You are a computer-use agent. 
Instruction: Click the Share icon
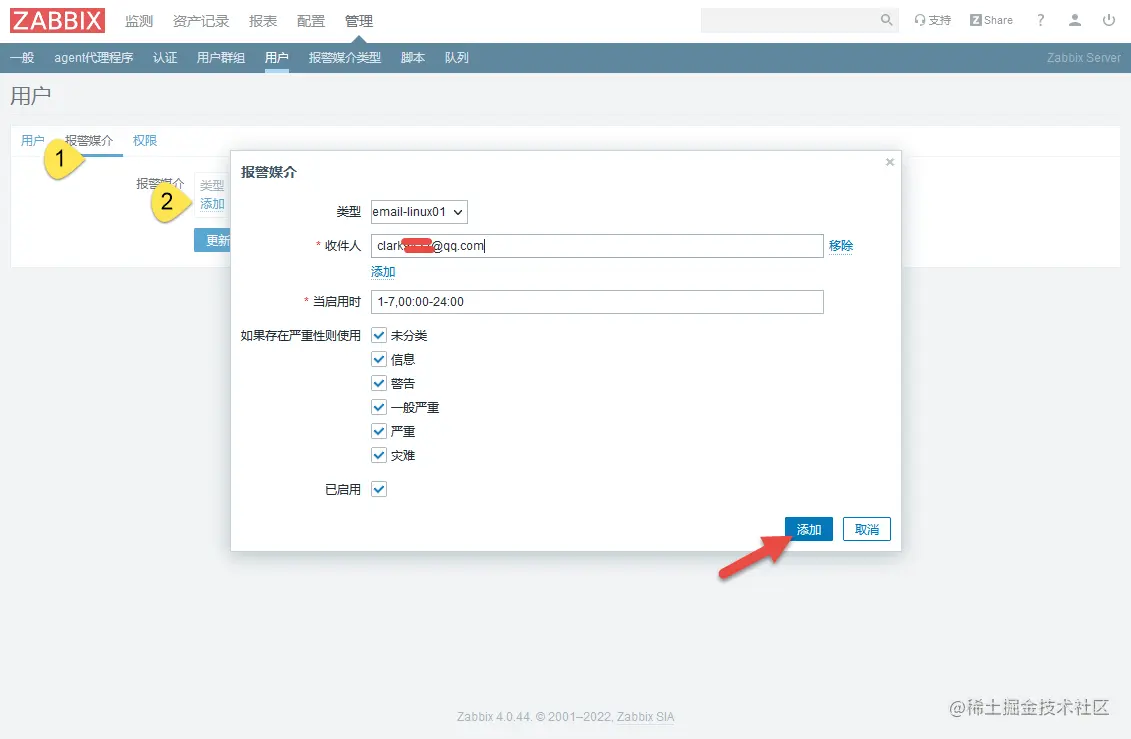point(990,20)
